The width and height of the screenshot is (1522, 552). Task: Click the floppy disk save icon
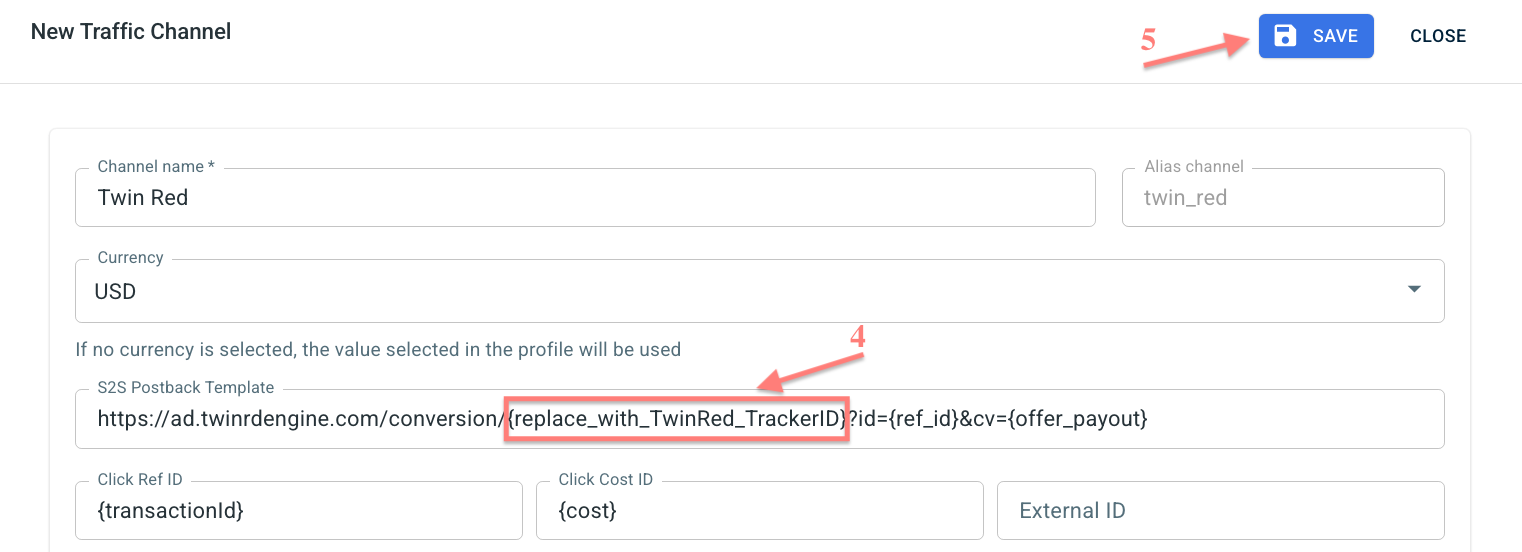point(1285,36)
